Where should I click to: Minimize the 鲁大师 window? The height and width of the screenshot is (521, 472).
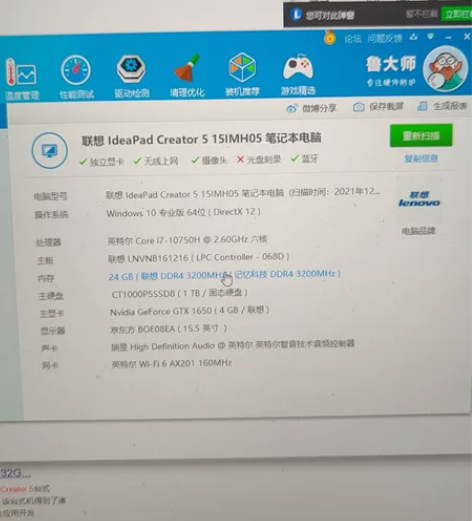point(448,37)
